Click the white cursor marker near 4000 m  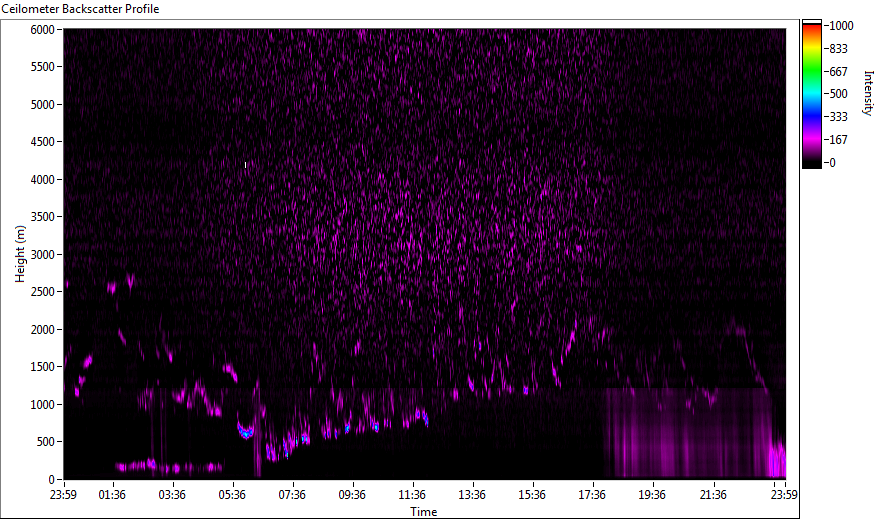(245, 165)
